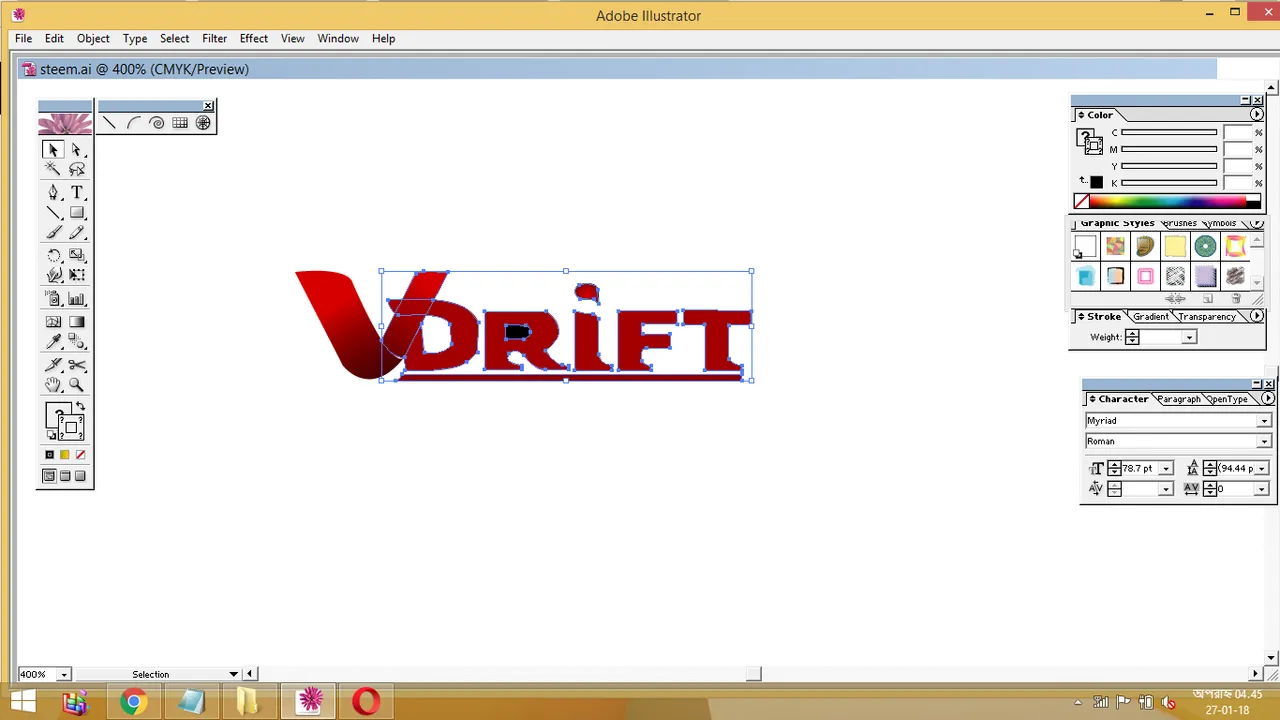This screenshot has height=720, width=1280.
Task: Open the Graphic Styles panel flyout menu
Action: pyautogui.click(x=1257, y=224)
